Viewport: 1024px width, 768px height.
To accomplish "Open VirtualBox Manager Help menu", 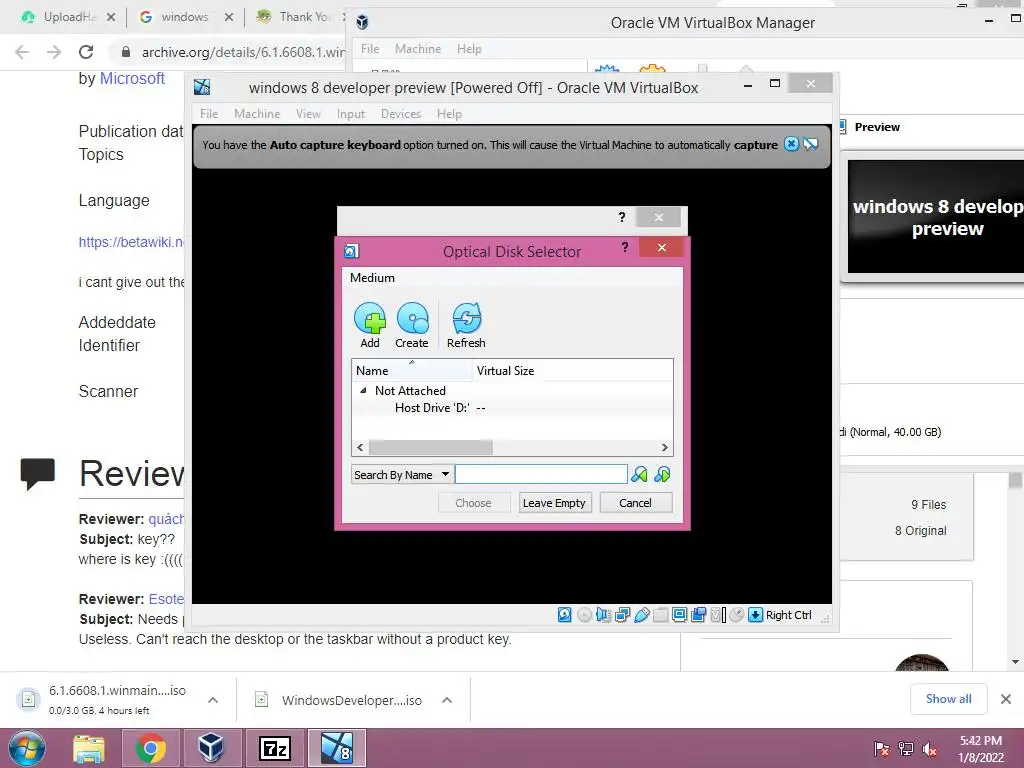I will point(469,49).
